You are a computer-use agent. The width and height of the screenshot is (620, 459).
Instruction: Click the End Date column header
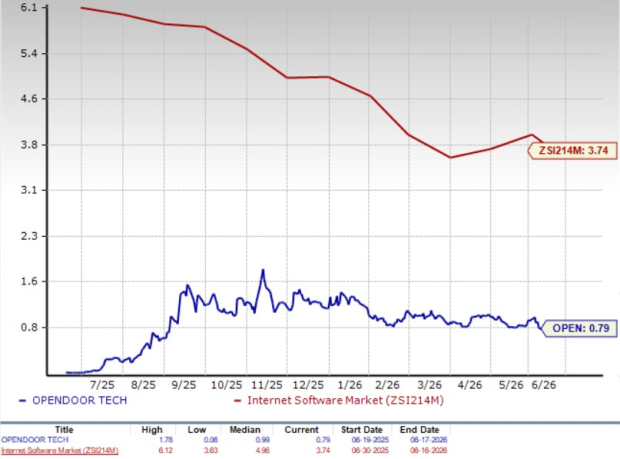(x=420, y=430)
